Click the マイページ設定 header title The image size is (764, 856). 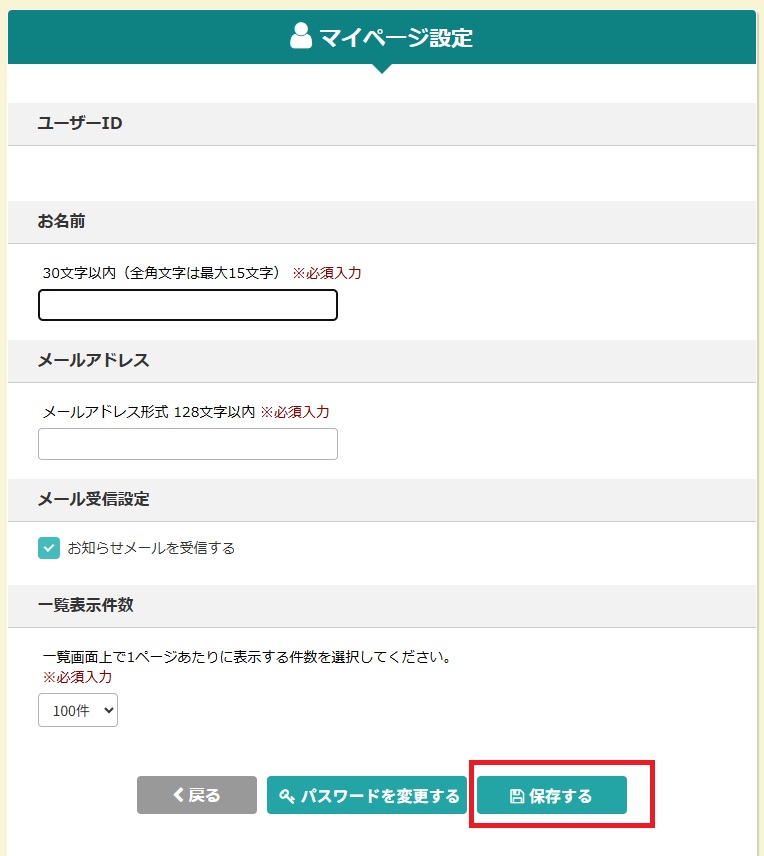tap(395, 38)
